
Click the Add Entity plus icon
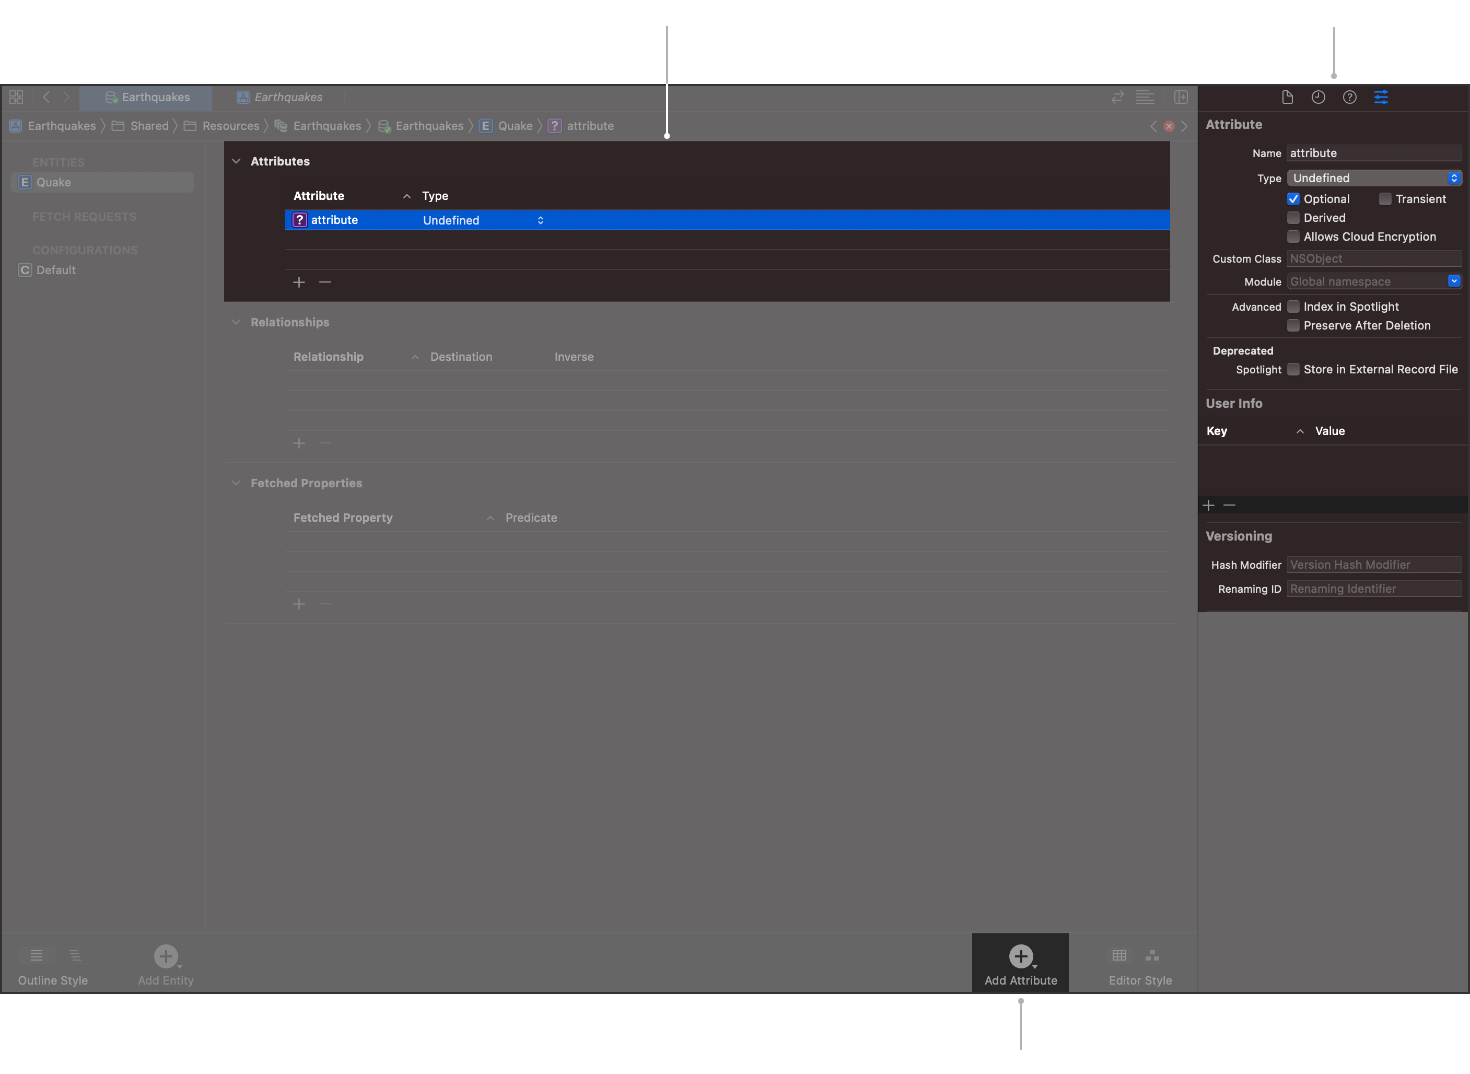(x=166, y=956)
